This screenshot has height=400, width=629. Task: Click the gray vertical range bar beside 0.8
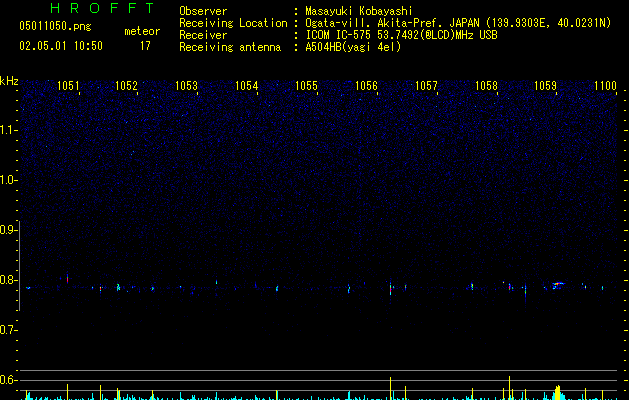[x=20, y=266]
